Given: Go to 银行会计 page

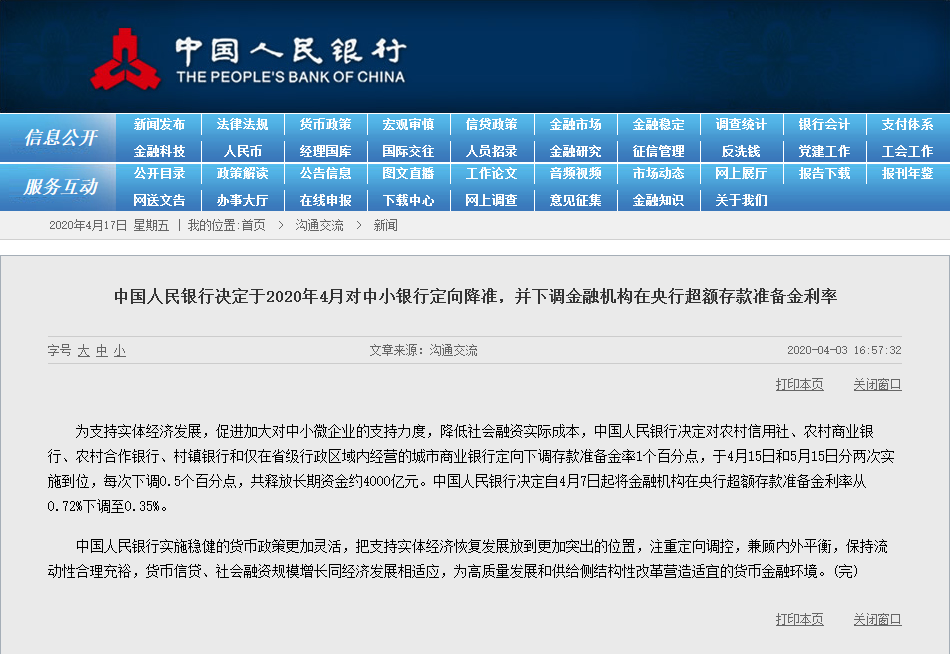Looking at the screenshot, I should [x=824, y=124].
